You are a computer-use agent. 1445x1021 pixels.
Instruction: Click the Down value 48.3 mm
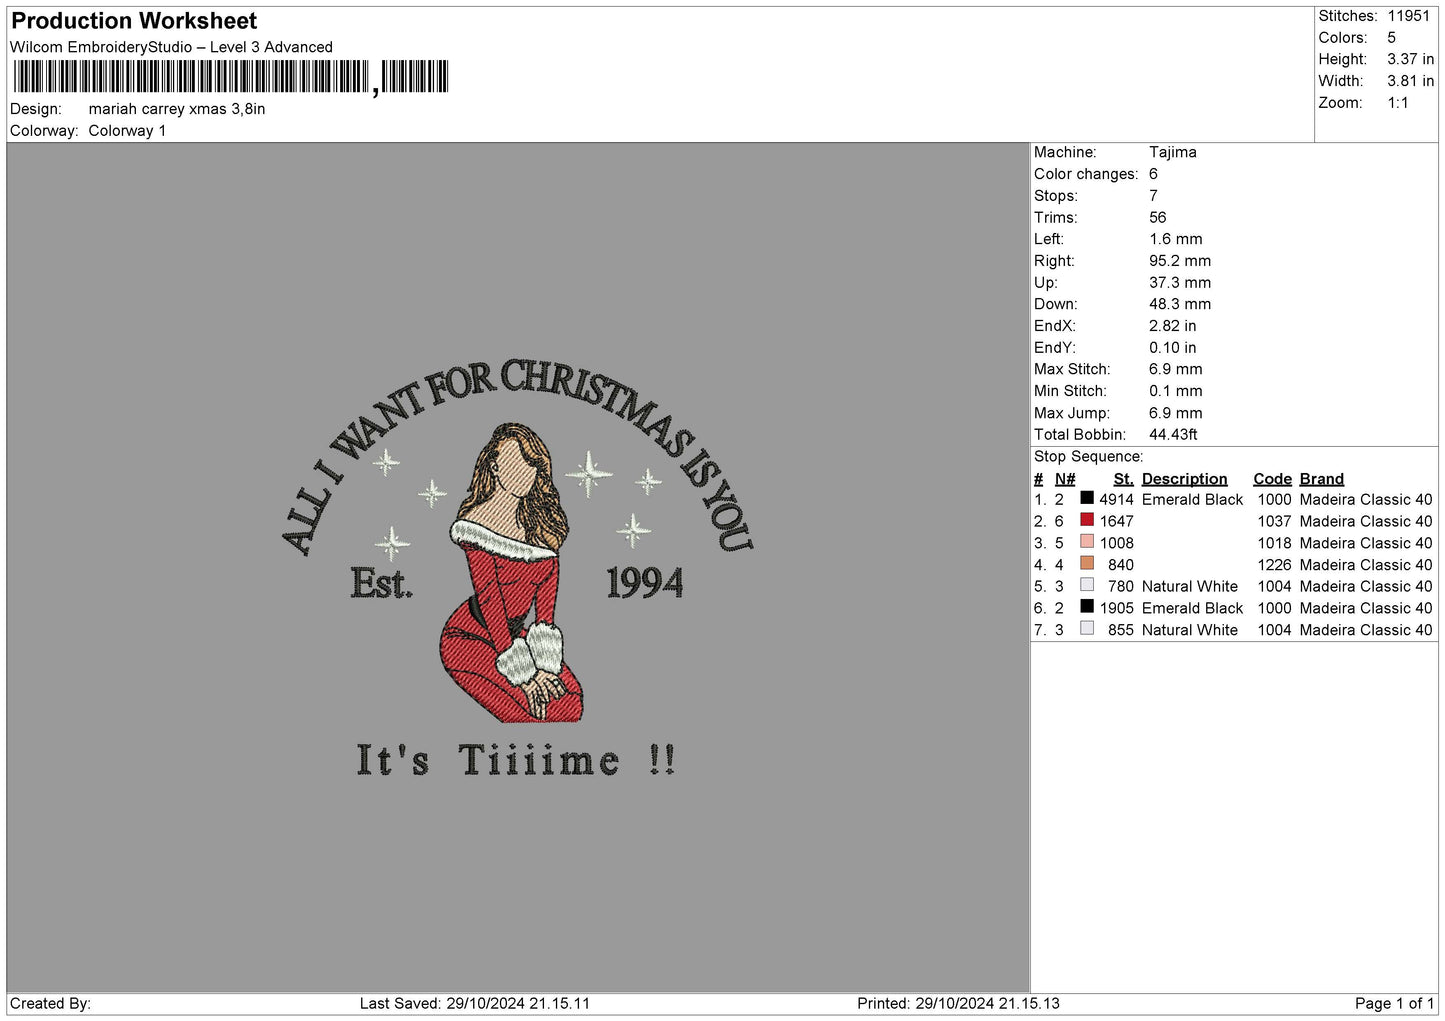(x=1180, y=304)
